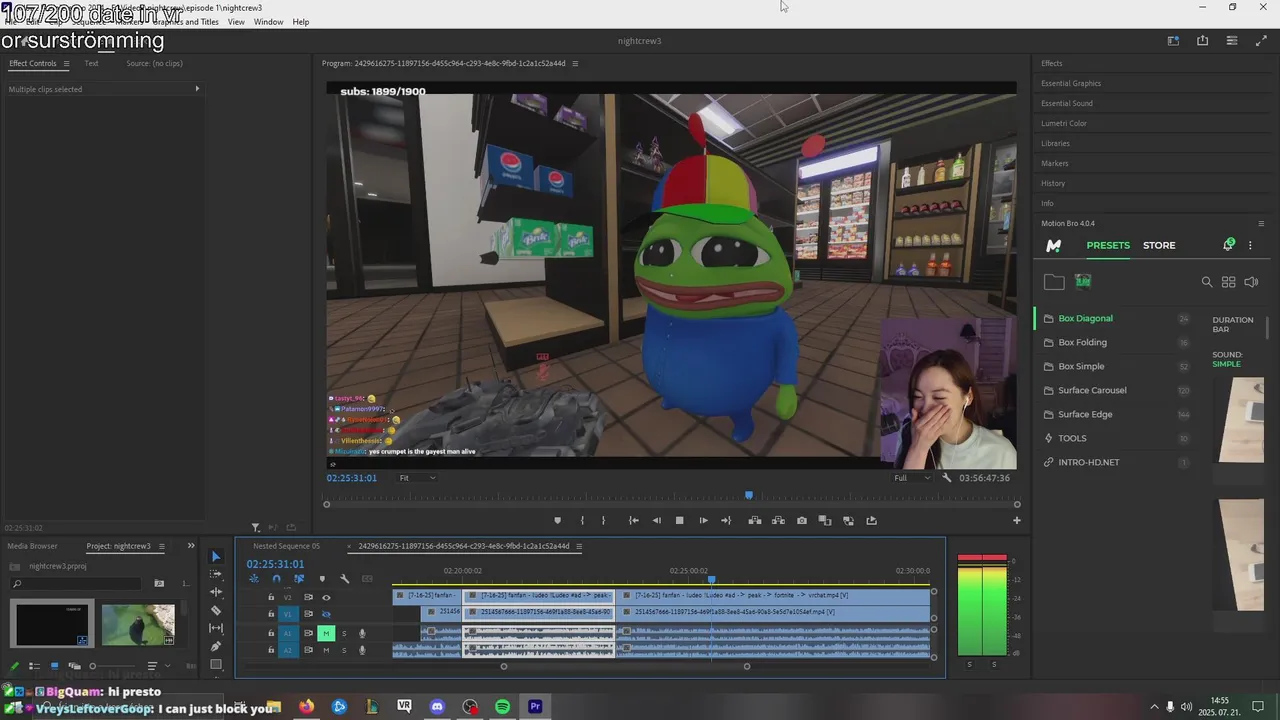Viewport: 1280px width, 720px height.
Task: Click the Mark Out button
Action: (603, 520)
